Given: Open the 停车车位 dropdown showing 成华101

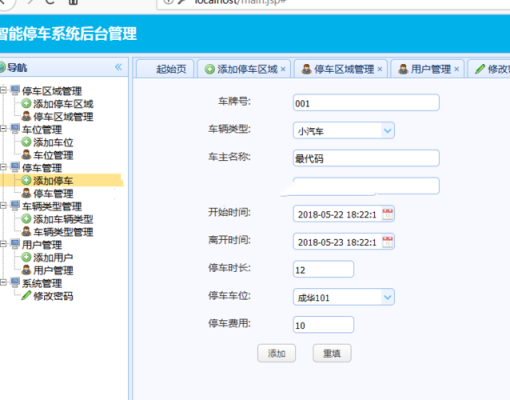Looking at the screenshot, I should [387, 297].
